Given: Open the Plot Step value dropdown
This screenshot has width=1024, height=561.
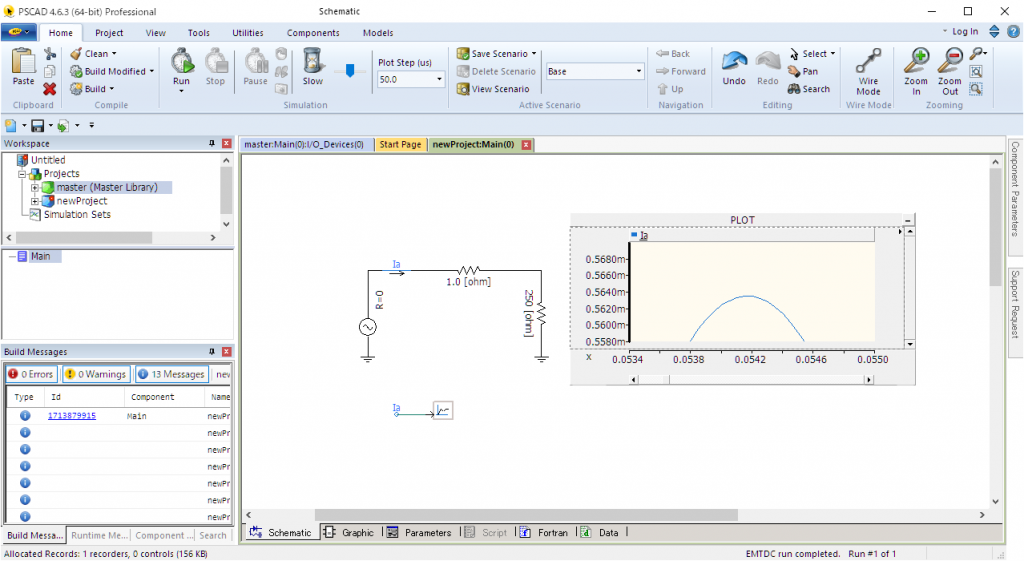Looking at the screenshot, I should coord(439,80).
